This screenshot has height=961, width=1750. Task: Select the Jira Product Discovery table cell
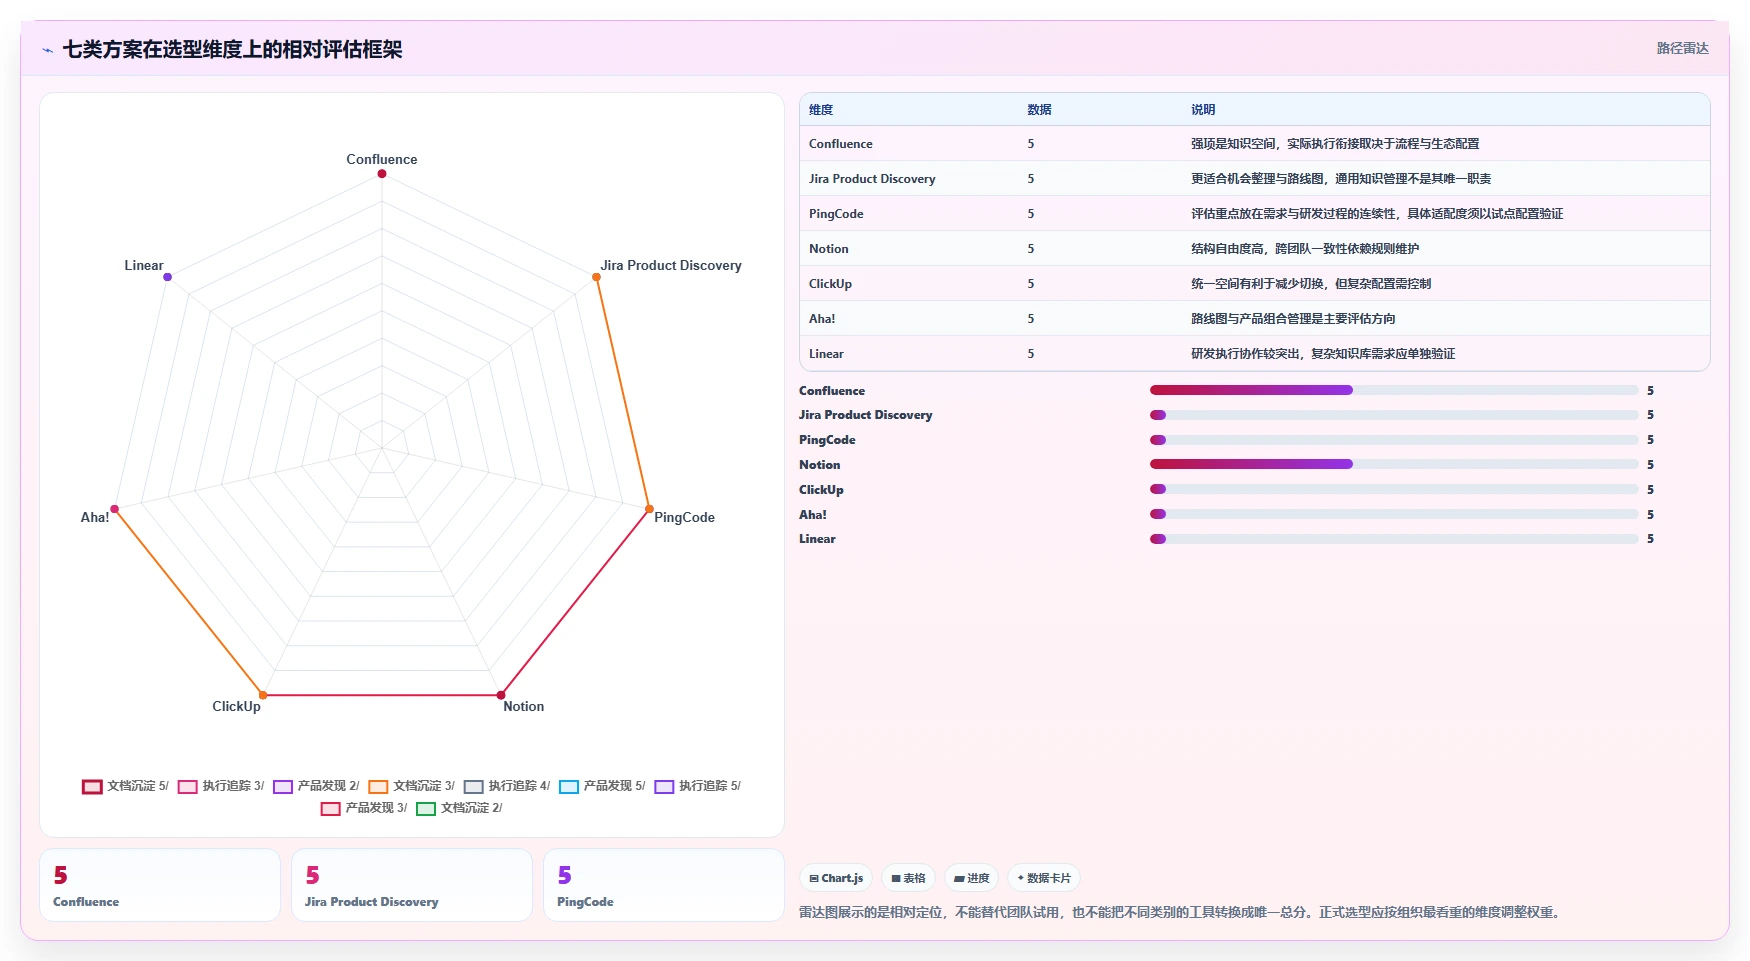[x=872, y=179]
